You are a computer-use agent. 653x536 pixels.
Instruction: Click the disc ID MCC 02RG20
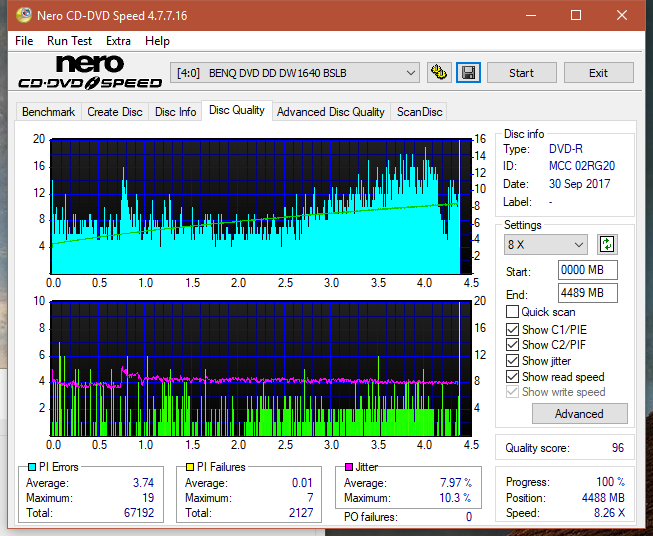[582, 166]
